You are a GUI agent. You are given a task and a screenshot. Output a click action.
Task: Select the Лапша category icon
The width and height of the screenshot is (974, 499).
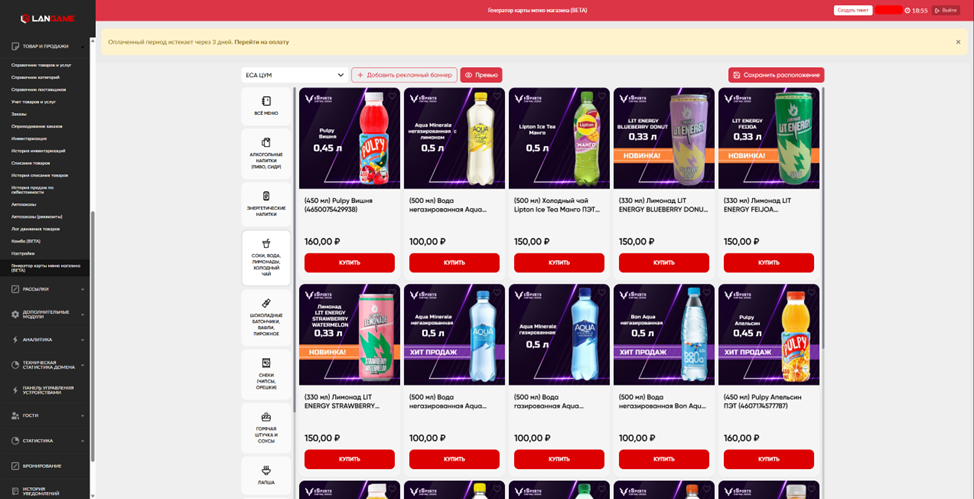[266, 469]
